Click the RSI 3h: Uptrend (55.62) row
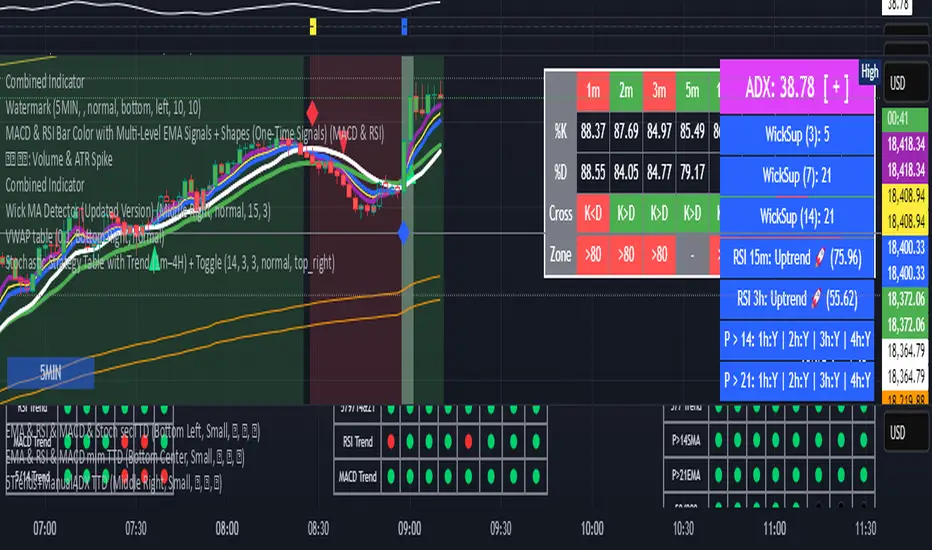This screenshot has height=550, width=932. [x=797, y=298]
